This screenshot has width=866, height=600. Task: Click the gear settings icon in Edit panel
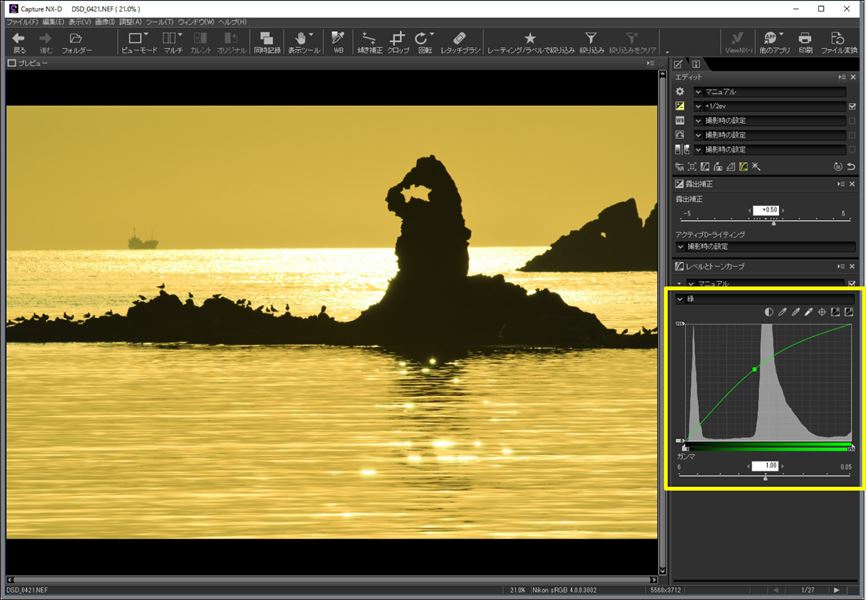(680, 92)
